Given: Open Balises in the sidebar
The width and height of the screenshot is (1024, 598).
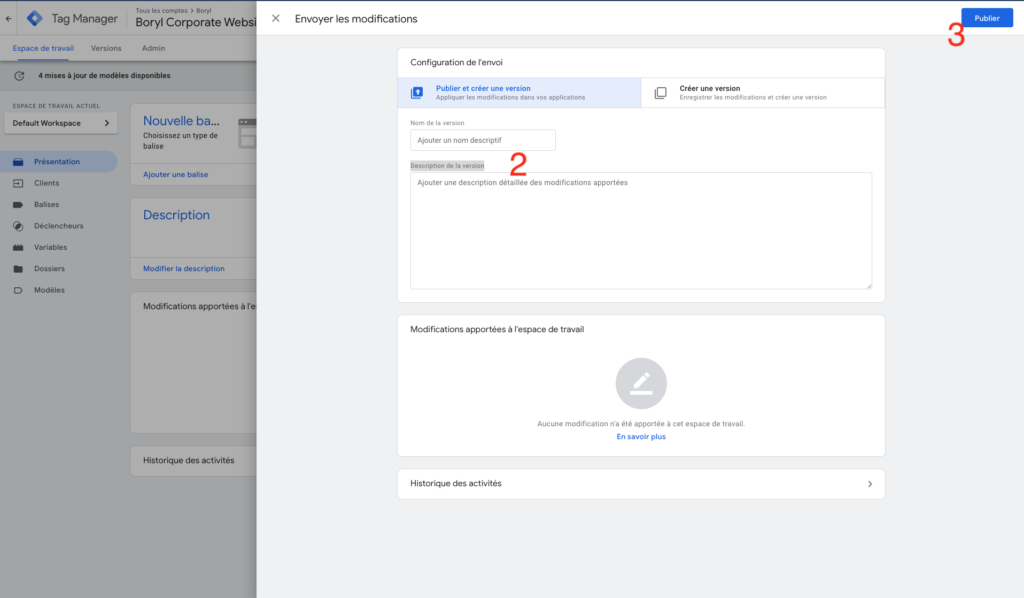Looking at the screenshot, I should (46, 205).
